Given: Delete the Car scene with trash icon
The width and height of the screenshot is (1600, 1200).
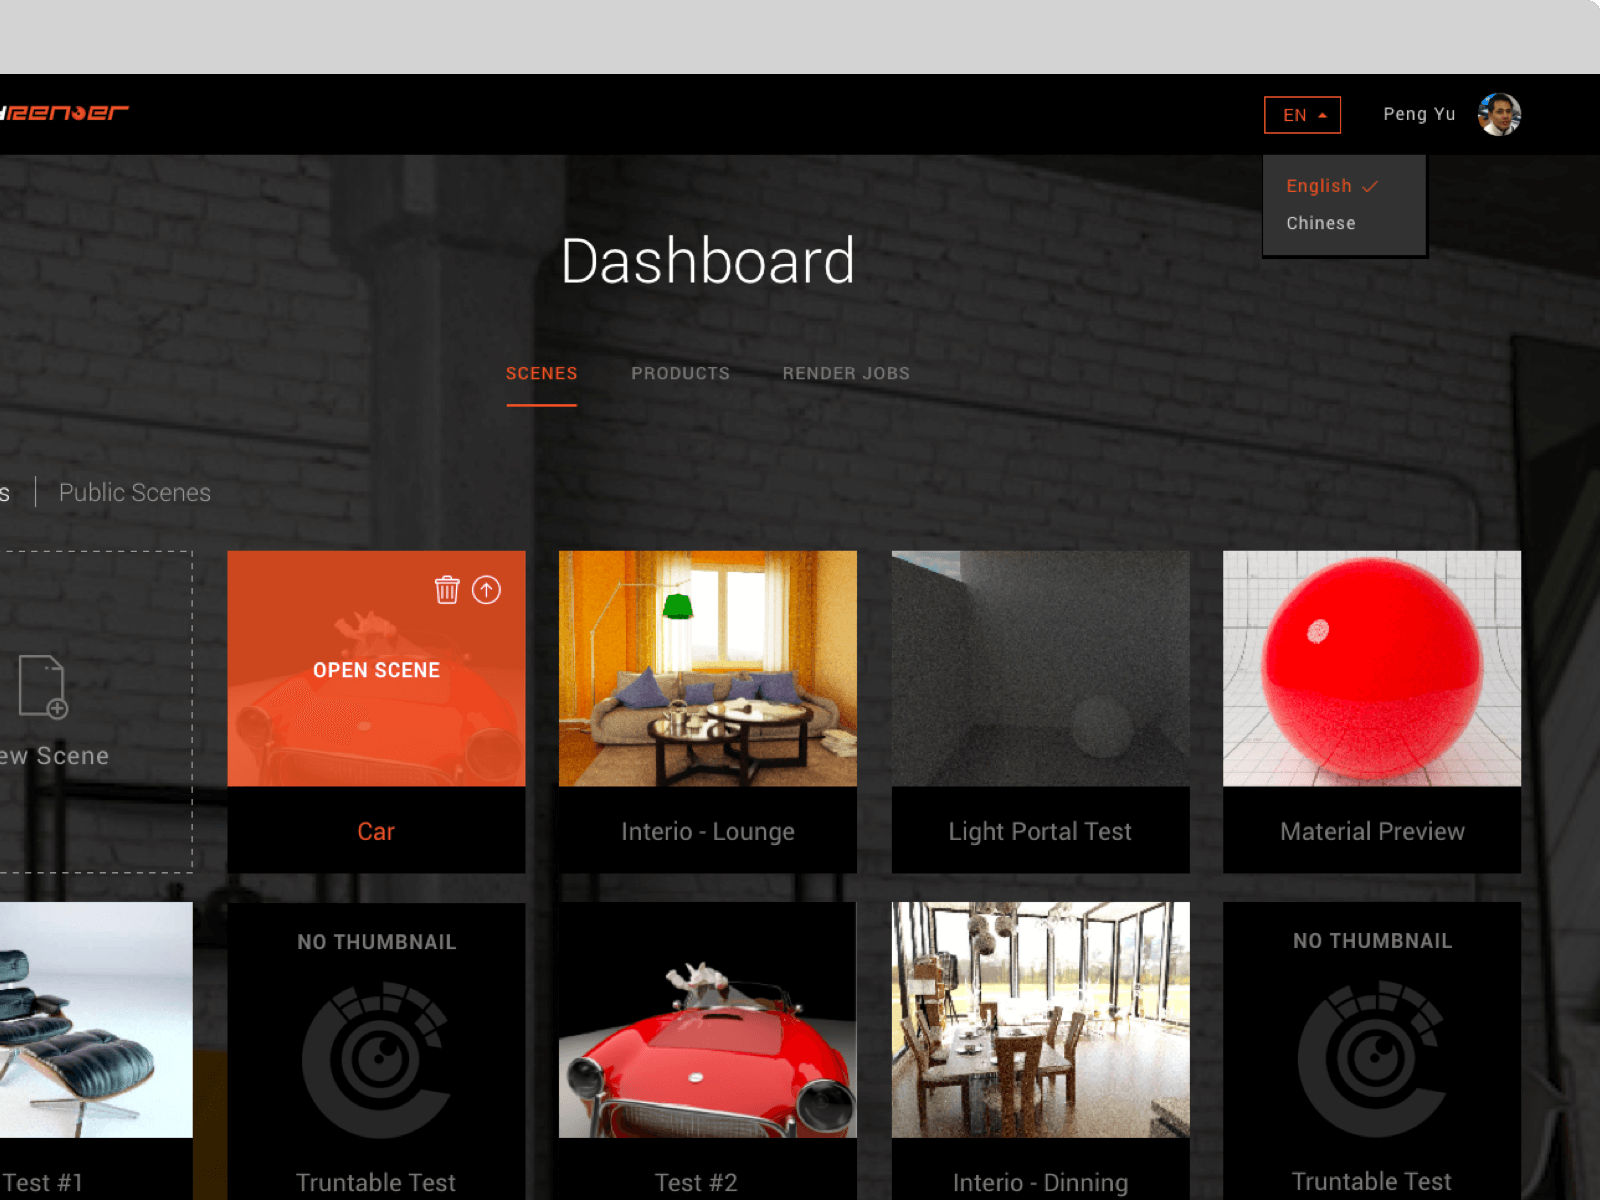Looking at the screenshot, I should point(447,590).
